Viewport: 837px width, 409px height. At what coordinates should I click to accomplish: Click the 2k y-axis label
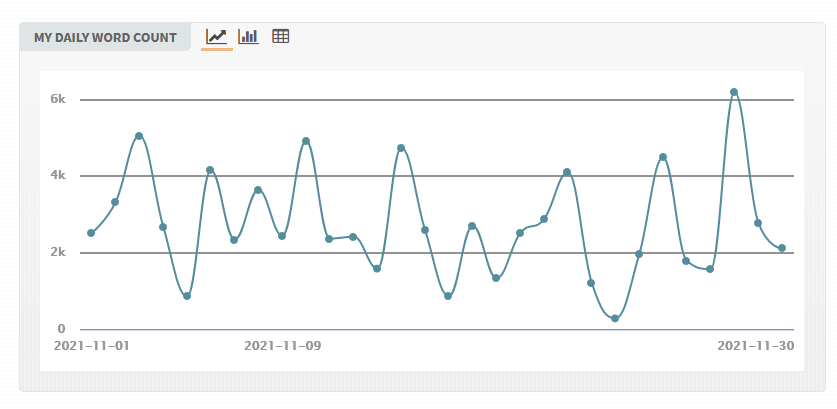pyautogui.click(x=58, y=253)
